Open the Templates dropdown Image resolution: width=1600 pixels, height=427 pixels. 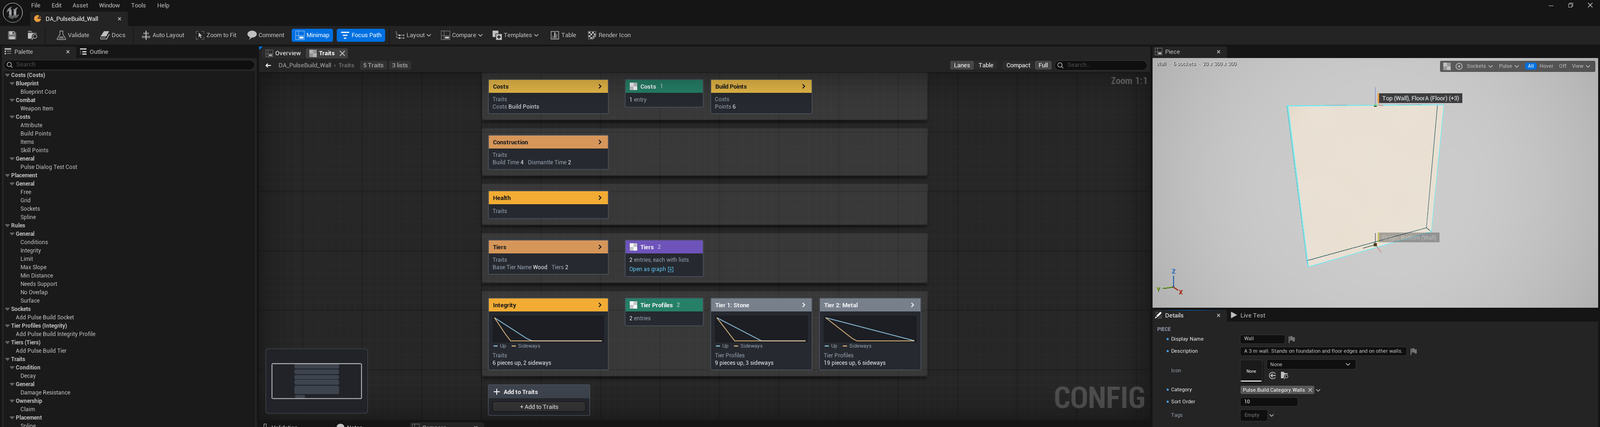coord(516,35)
